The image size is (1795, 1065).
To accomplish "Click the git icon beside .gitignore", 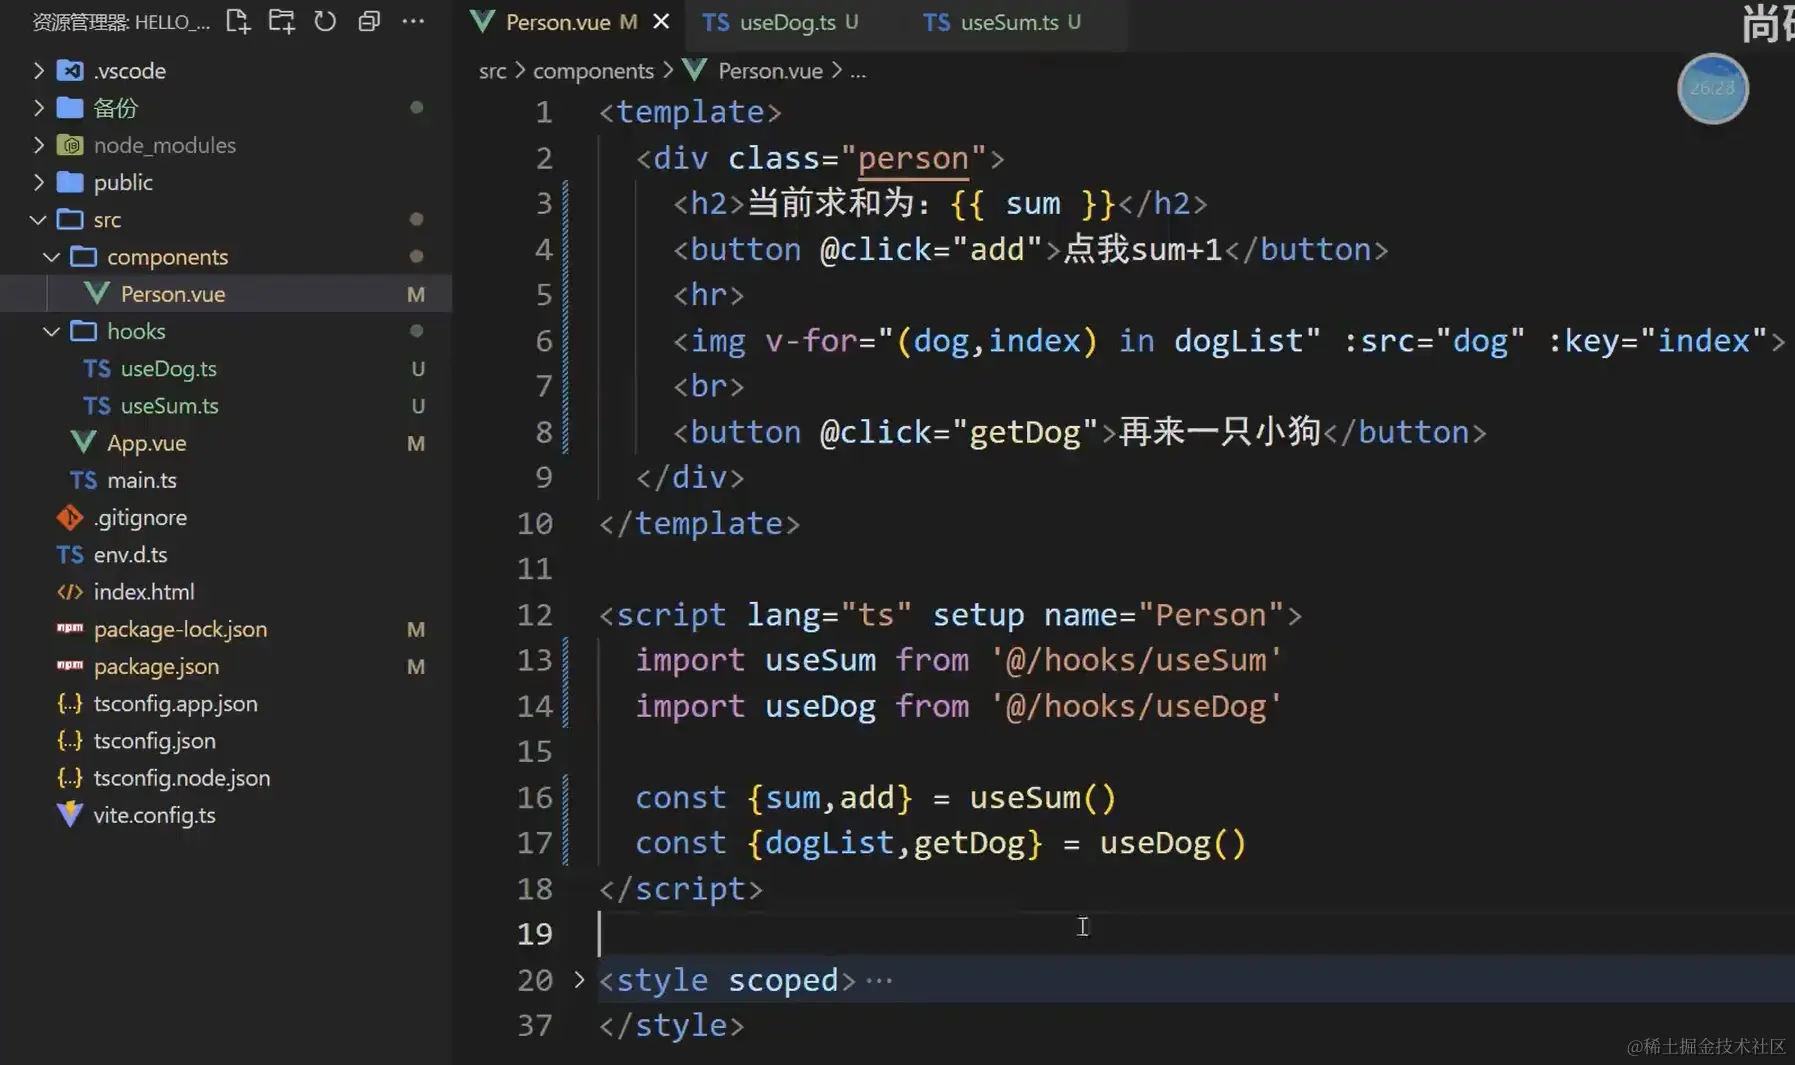I will click(70, 517).
